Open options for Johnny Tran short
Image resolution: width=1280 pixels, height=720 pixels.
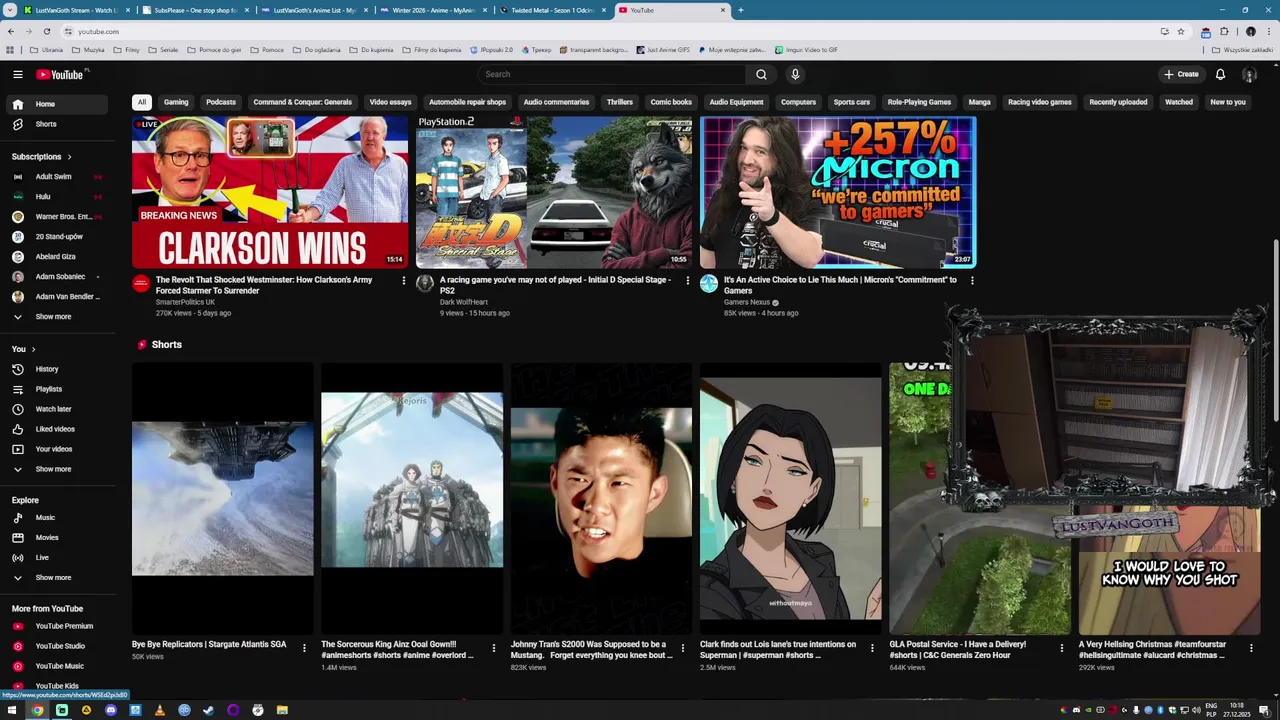[x=683, y=648]
